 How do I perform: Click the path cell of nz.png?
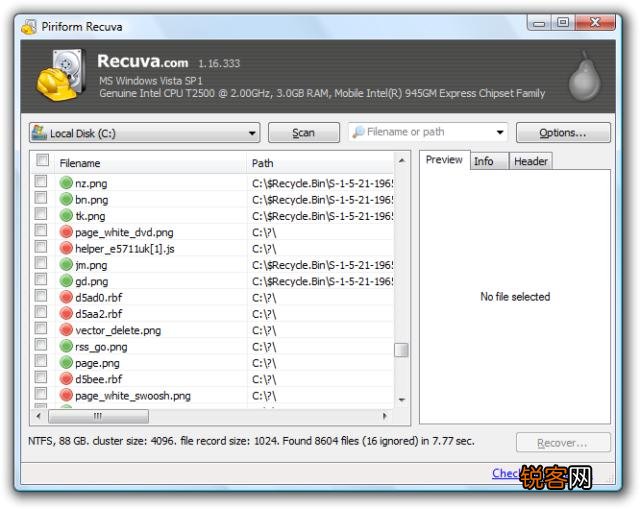click(x=322, y=183)
